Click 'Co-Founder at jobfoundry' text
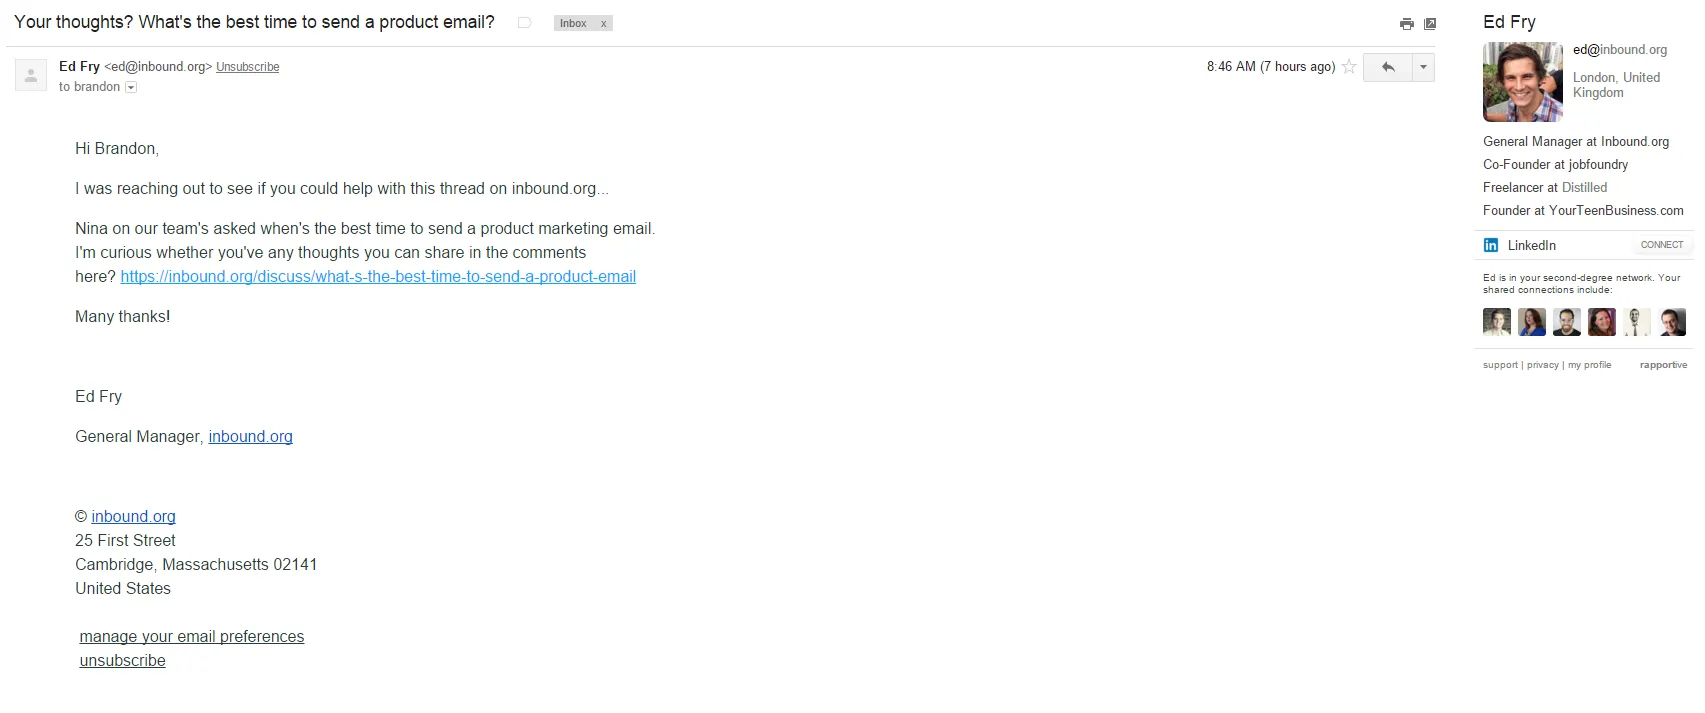This screenshot has height=713, width=1705. point(1555,165)
